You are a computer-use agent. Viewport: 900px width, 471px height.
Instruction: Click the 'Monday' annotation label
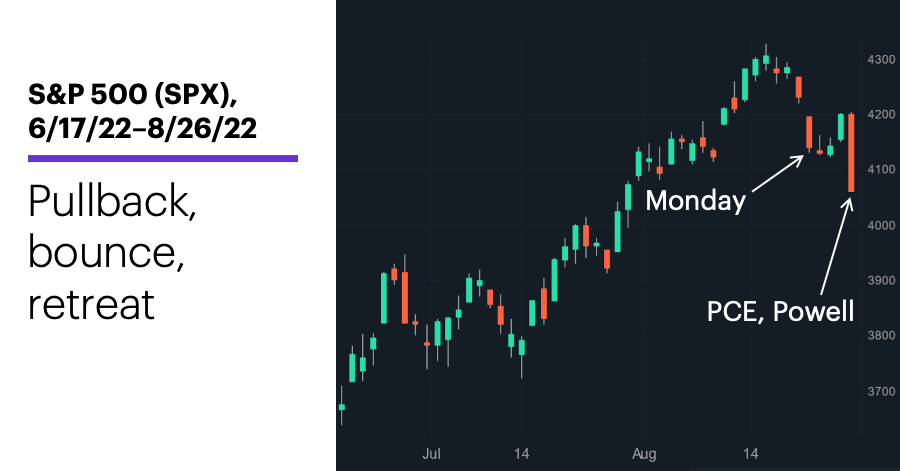pos(695,201)
